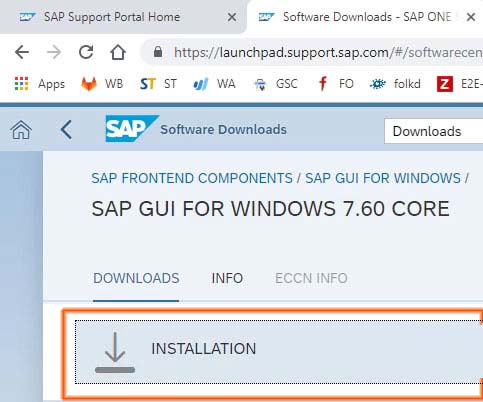Viewport: 483px width, 402px height.
Task: Open the Downloads search category dropdown
Action: [433, 131]
